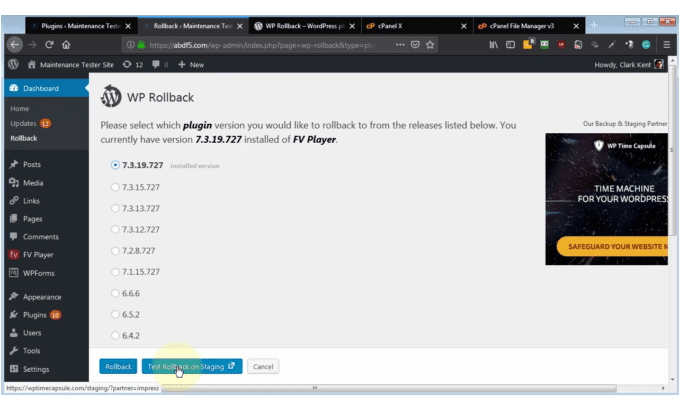Select version 7.3.19.727 radio button
This screenshot has height=396, width=680.
click(115, 165)
